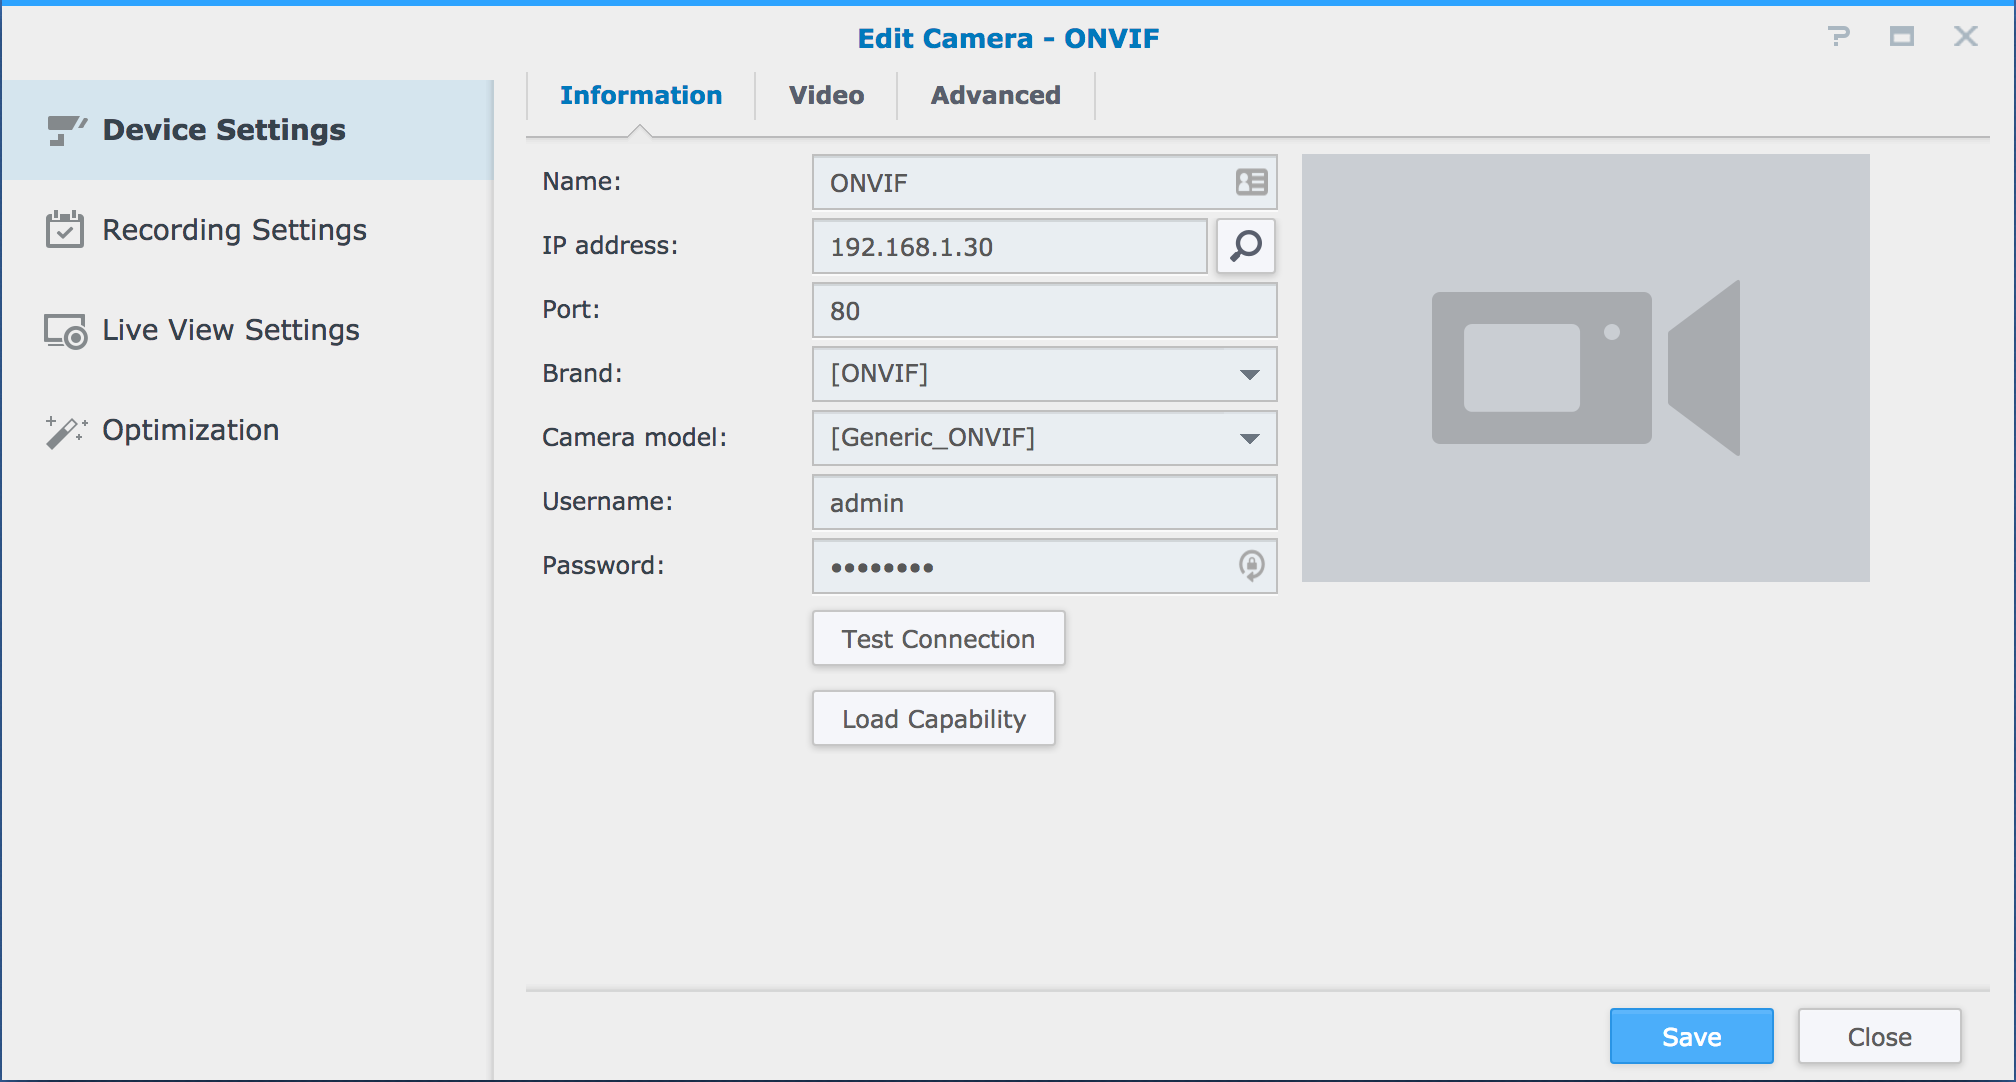Click the camera preview placeholder thumbnail
The width and height of the screenshot is (2016, 1082).
1585,368
